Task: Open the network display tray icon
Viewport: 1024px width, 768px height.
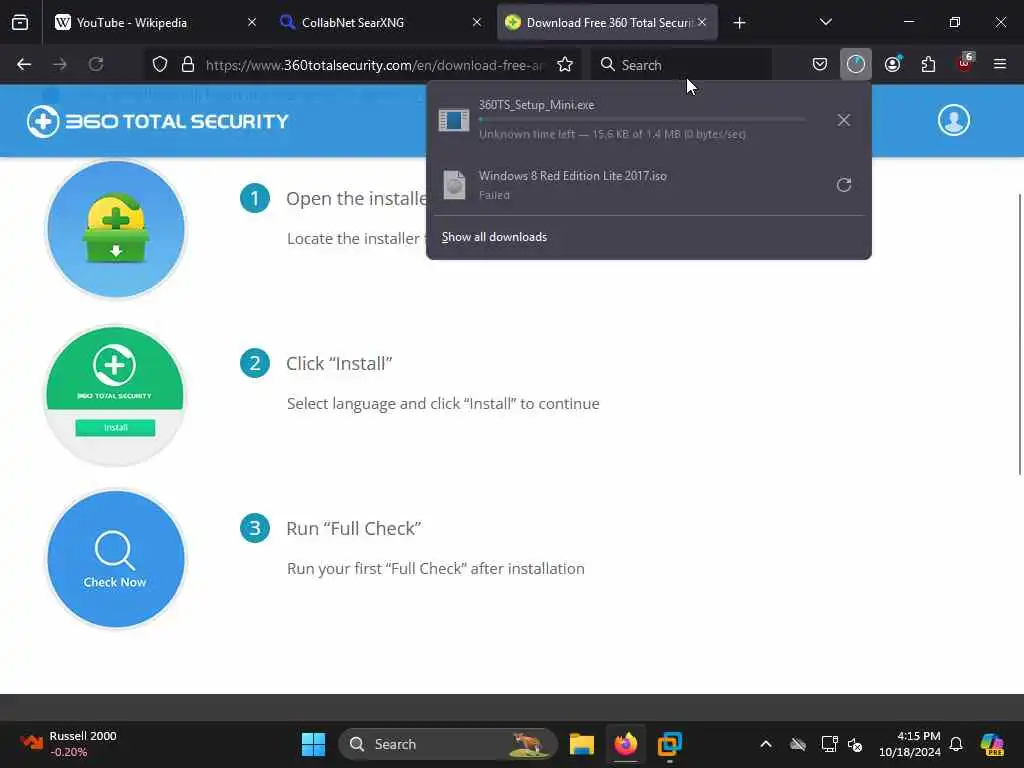Action: point(829,744)
